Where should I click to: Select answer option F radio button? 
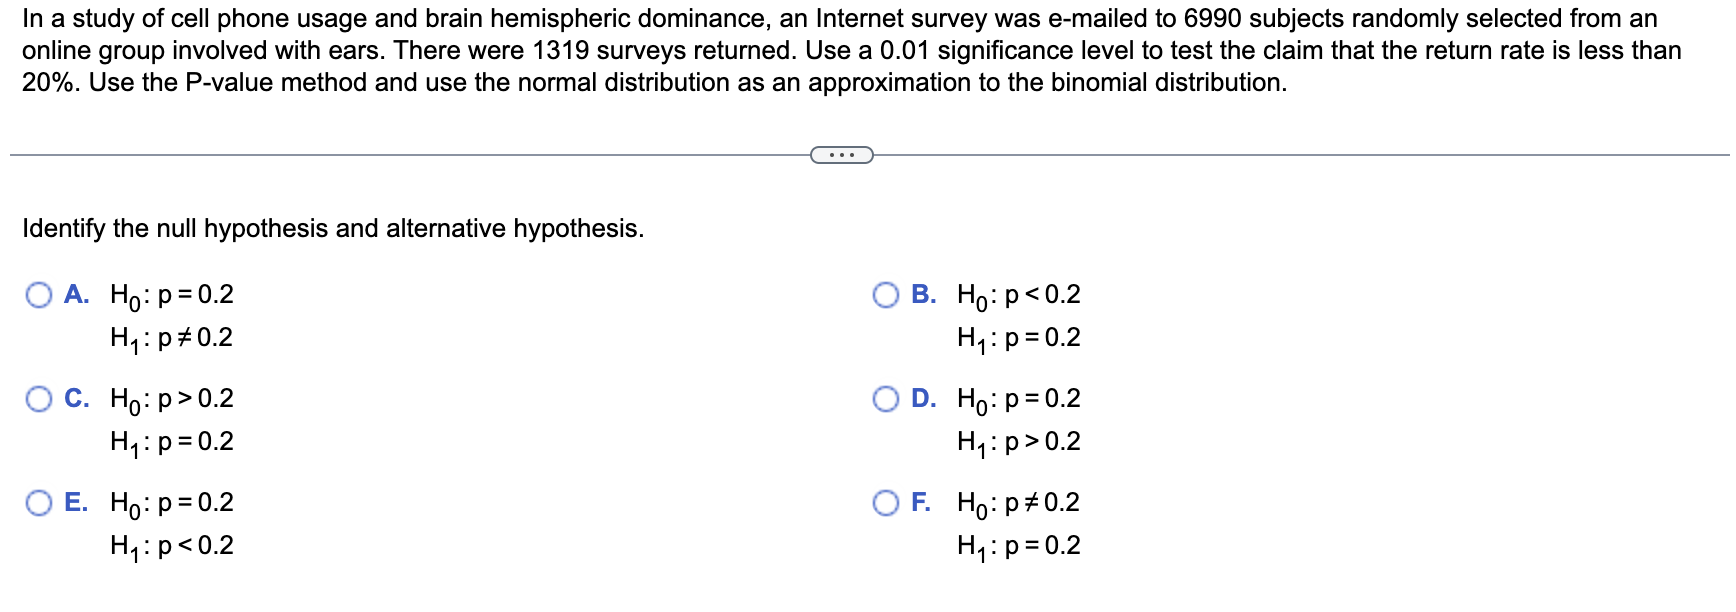pyautogui.click(x=887, y=503)
